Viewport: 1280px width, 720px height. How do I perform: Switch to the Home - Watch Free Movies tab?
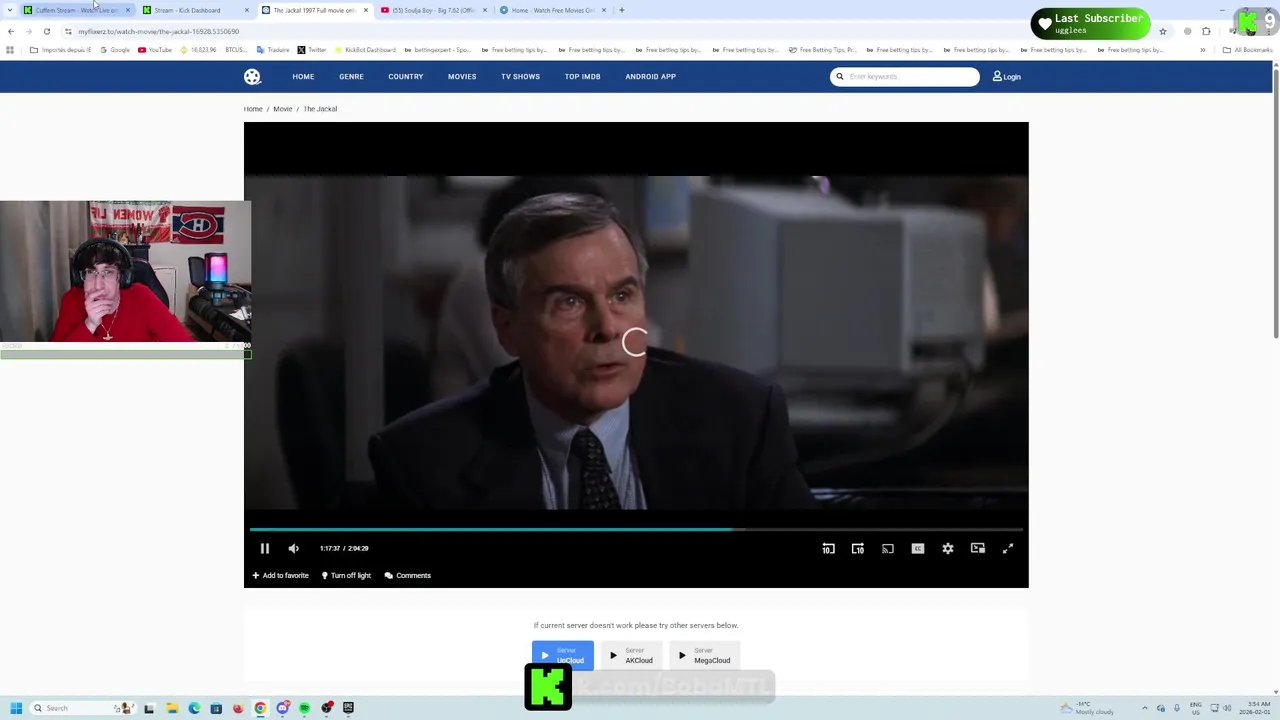(552, 10)
